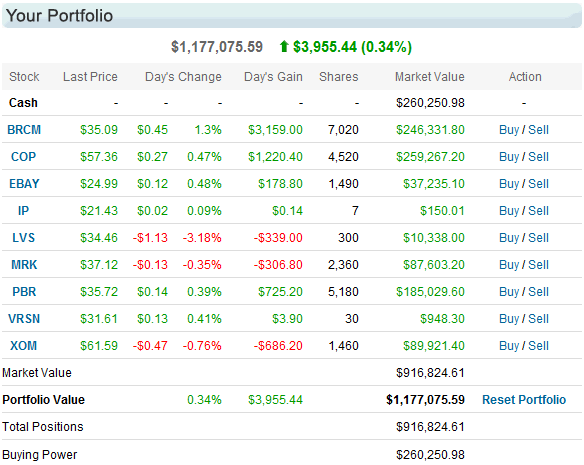
Task: Click the Market Value column header
Action: pos(430,77)
